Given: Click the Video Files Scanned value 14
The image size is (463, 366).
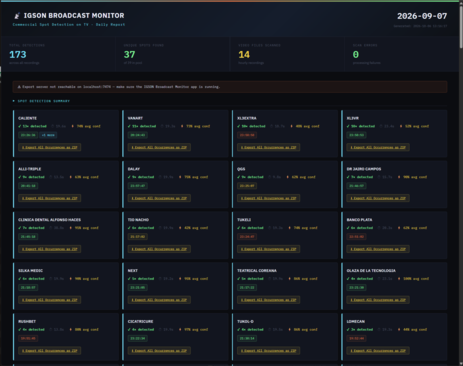Looking at the screenshot, I should point(244,54).
